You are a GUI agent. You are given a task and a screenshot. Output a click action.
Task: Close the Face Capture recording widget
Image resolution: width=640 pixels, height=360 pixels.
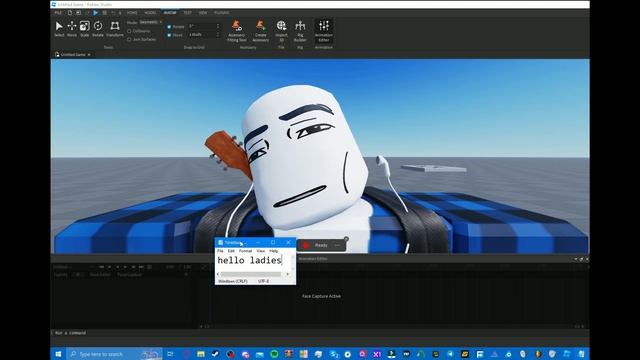click(346, 239)
